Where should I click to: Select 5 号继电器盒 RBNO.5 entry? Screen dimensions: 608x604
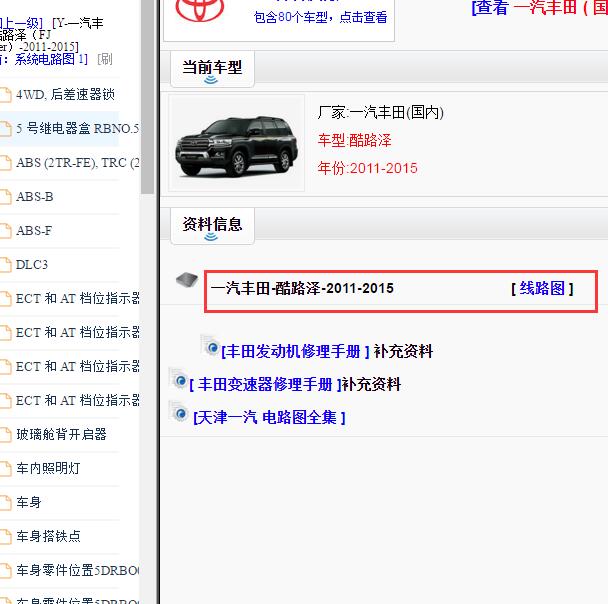coord(78,128)
